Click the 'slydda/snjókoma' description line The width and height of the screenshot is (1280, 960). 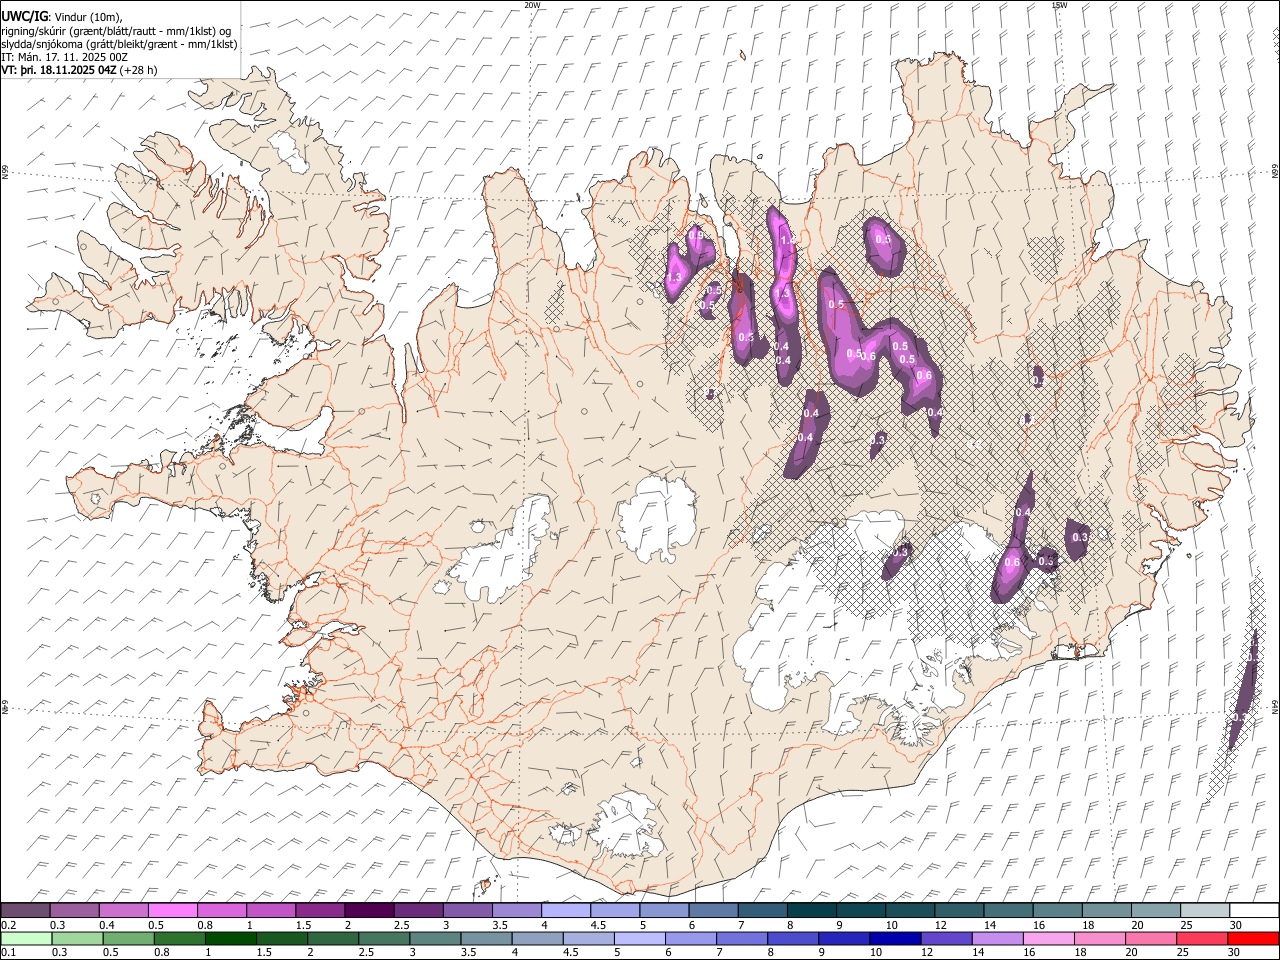[119, 44]
